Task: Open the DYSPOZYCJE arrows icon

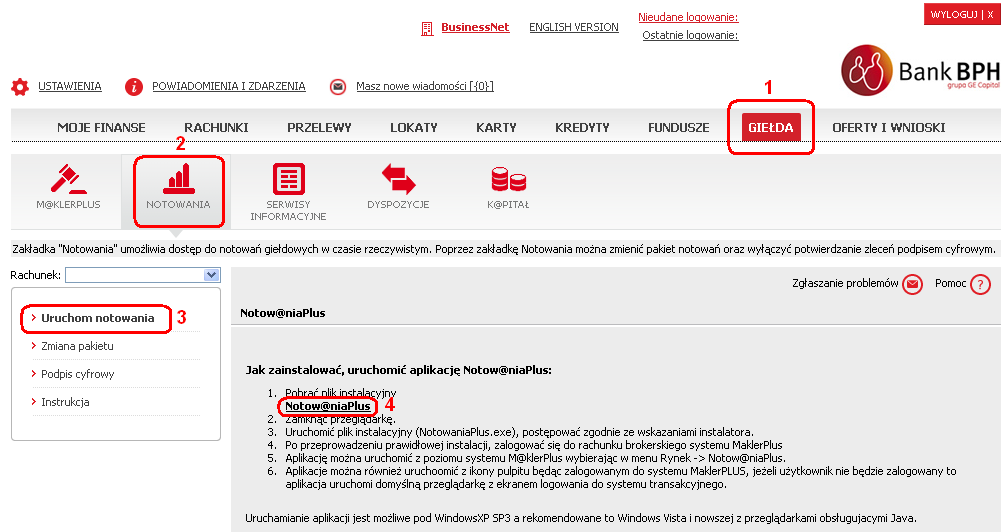Action: point(398,179)
